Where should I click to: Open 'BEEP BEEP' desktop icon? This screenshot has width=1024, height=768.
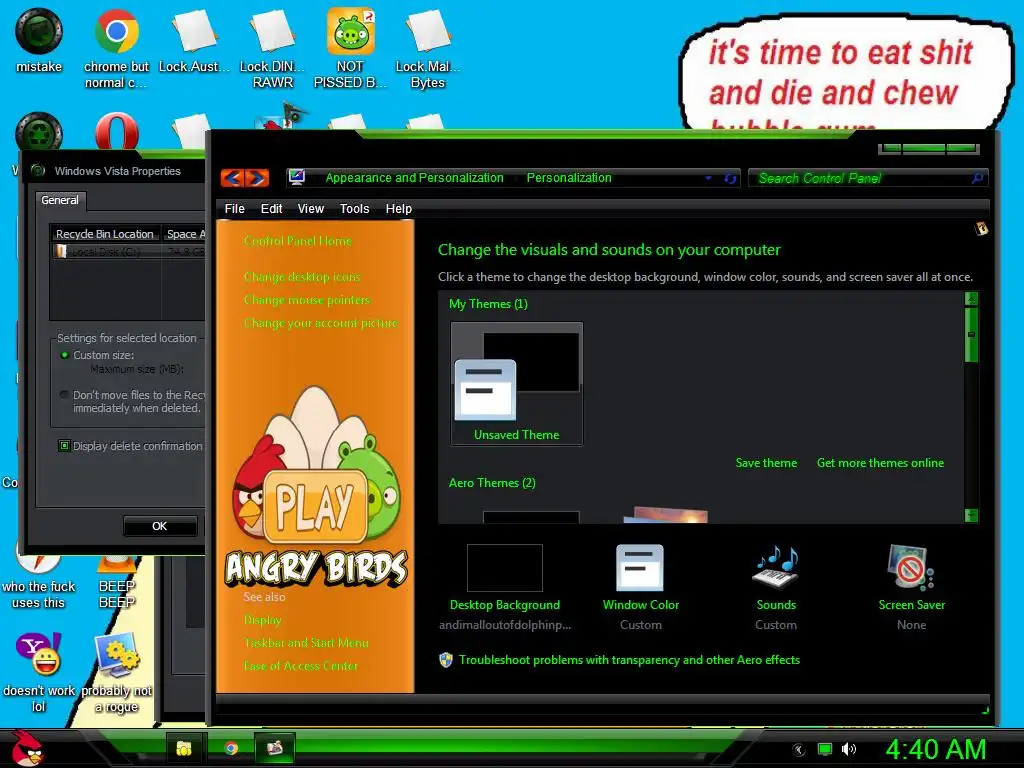coord(116,584)
